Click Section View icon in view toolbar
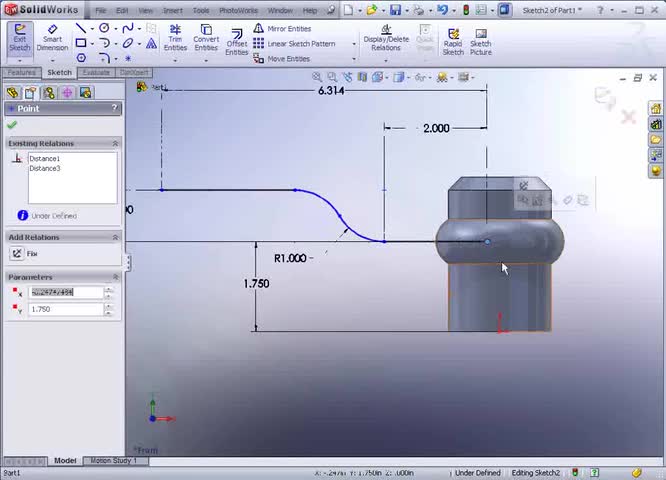Viewport: 666px width, 480px height. [362, 77]
